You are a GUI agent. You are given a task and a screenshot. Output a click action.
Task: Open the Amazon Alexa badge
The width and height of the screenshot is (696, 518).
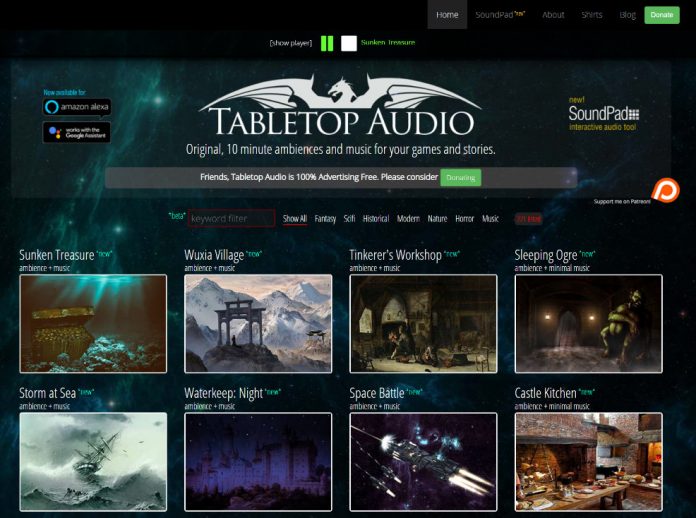[77, 107]
